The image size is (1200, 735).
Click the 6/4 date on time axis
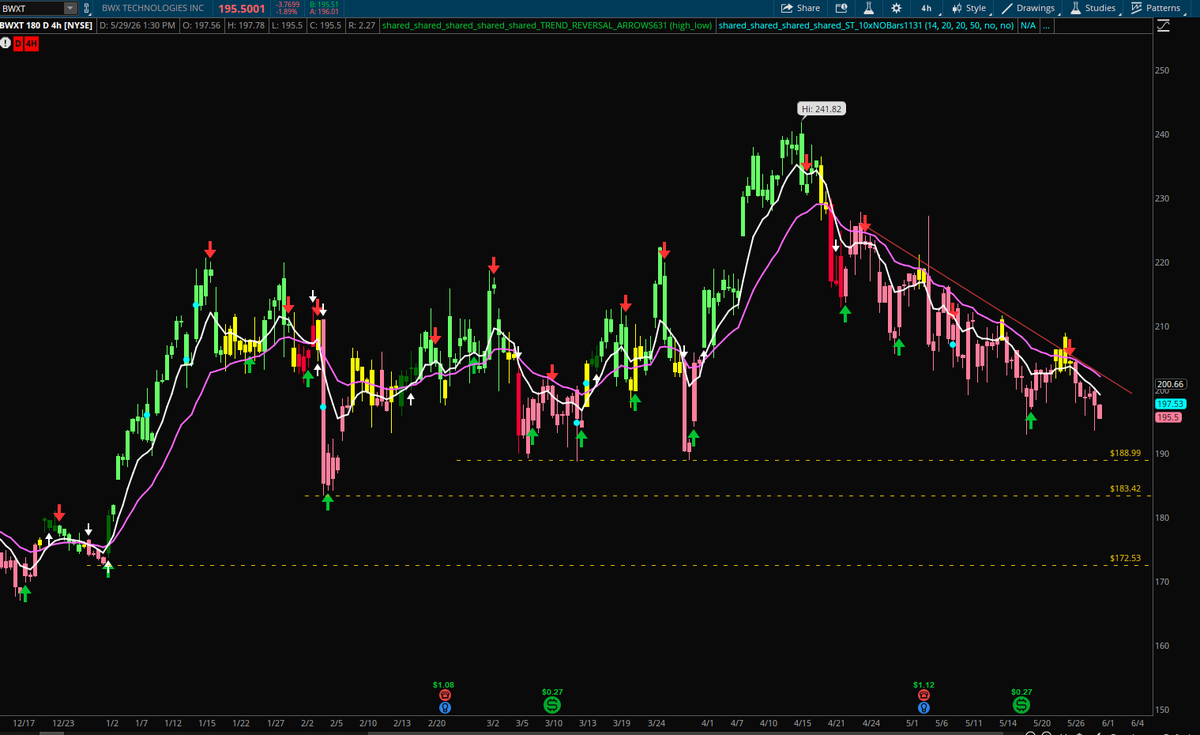click(1137, 722)
